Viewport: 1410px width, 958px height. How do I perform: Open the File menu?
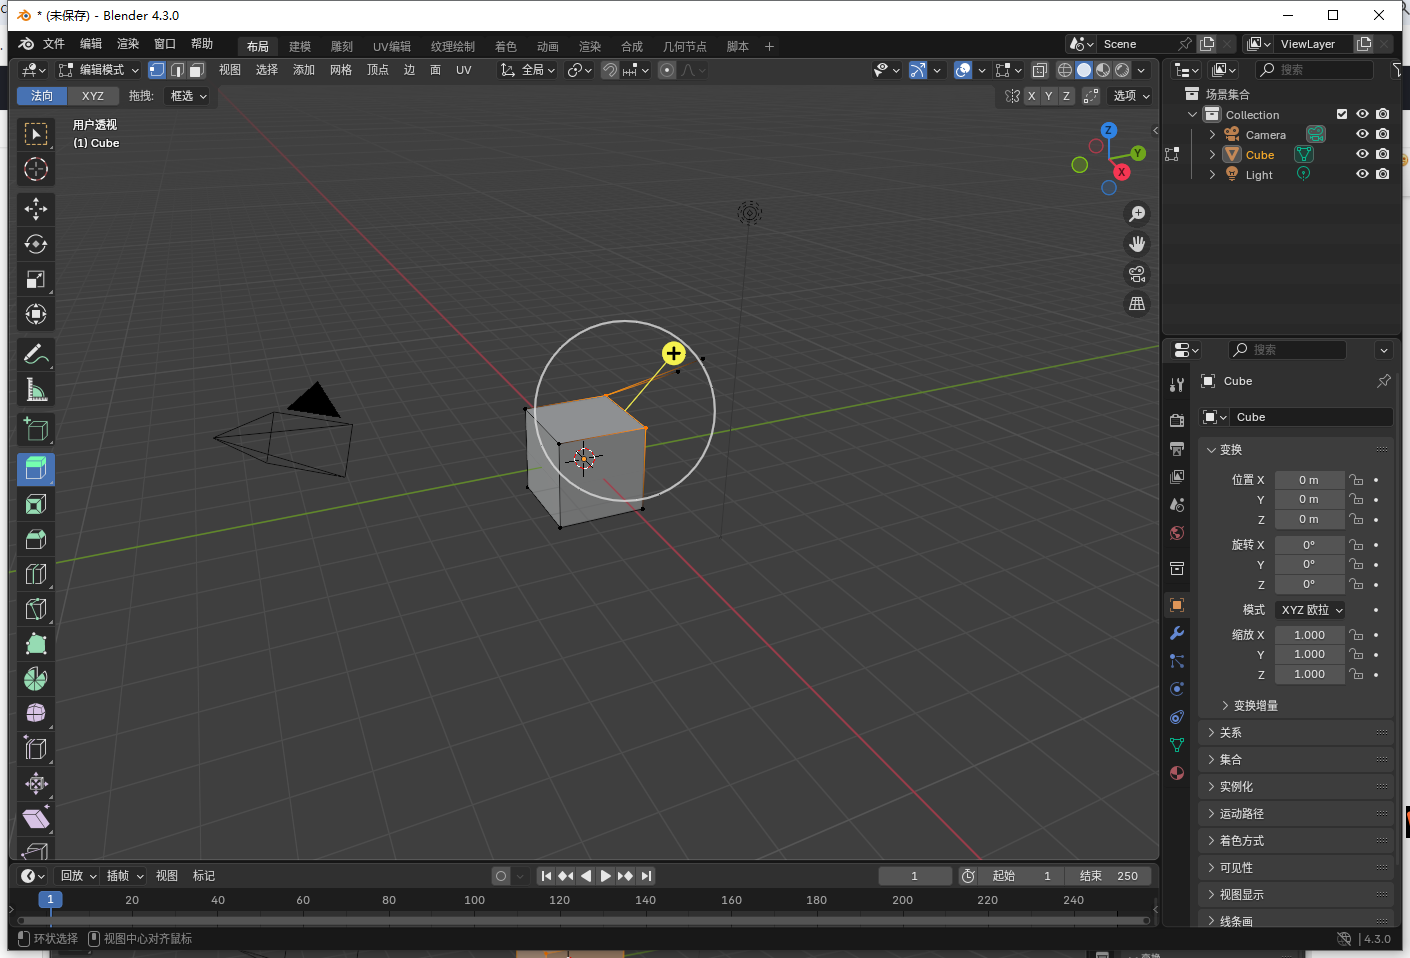tap(54, 44)
